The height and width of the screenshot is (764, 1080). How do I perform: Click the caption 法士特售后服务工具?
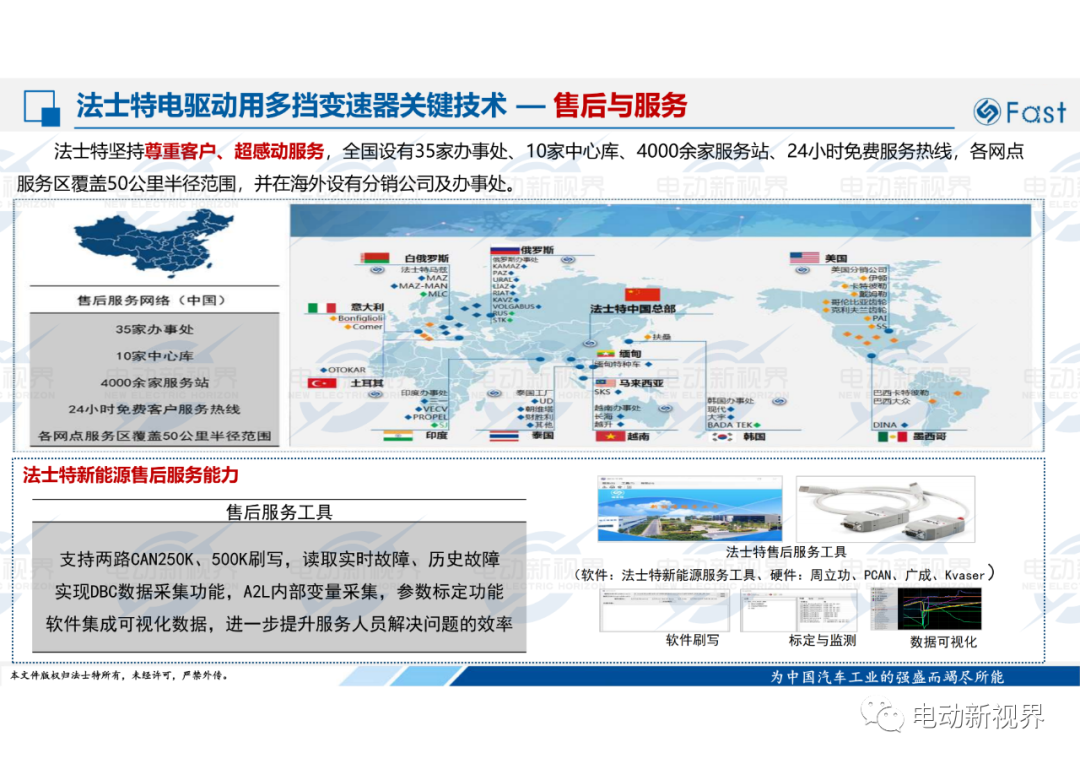tap(786, 552)
